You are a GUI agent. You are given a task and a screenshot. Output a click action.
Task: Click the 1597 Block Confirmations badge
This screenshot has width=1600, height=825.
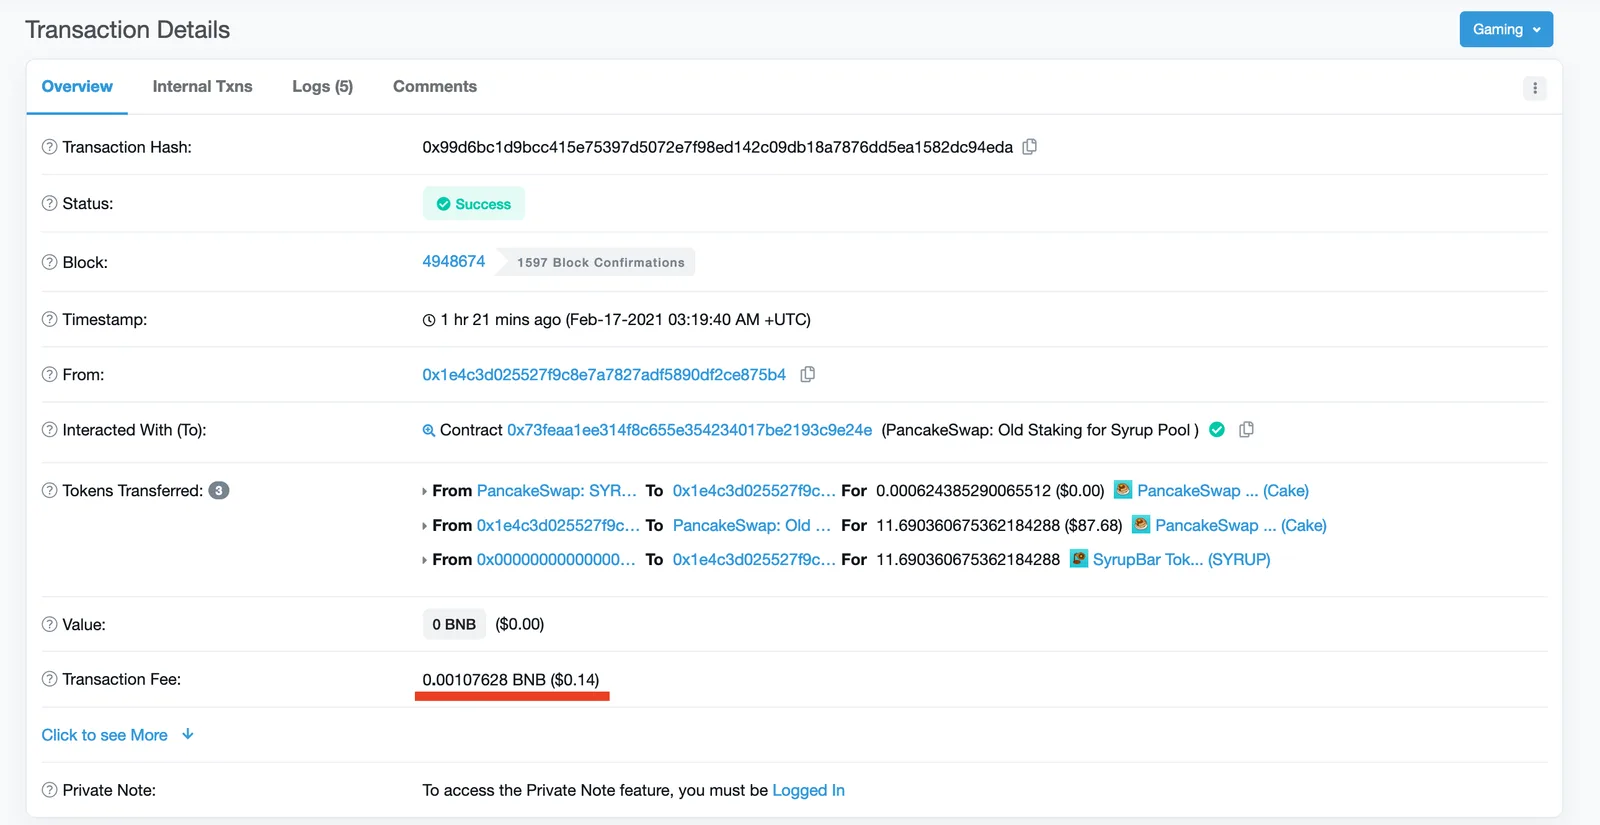600,262
